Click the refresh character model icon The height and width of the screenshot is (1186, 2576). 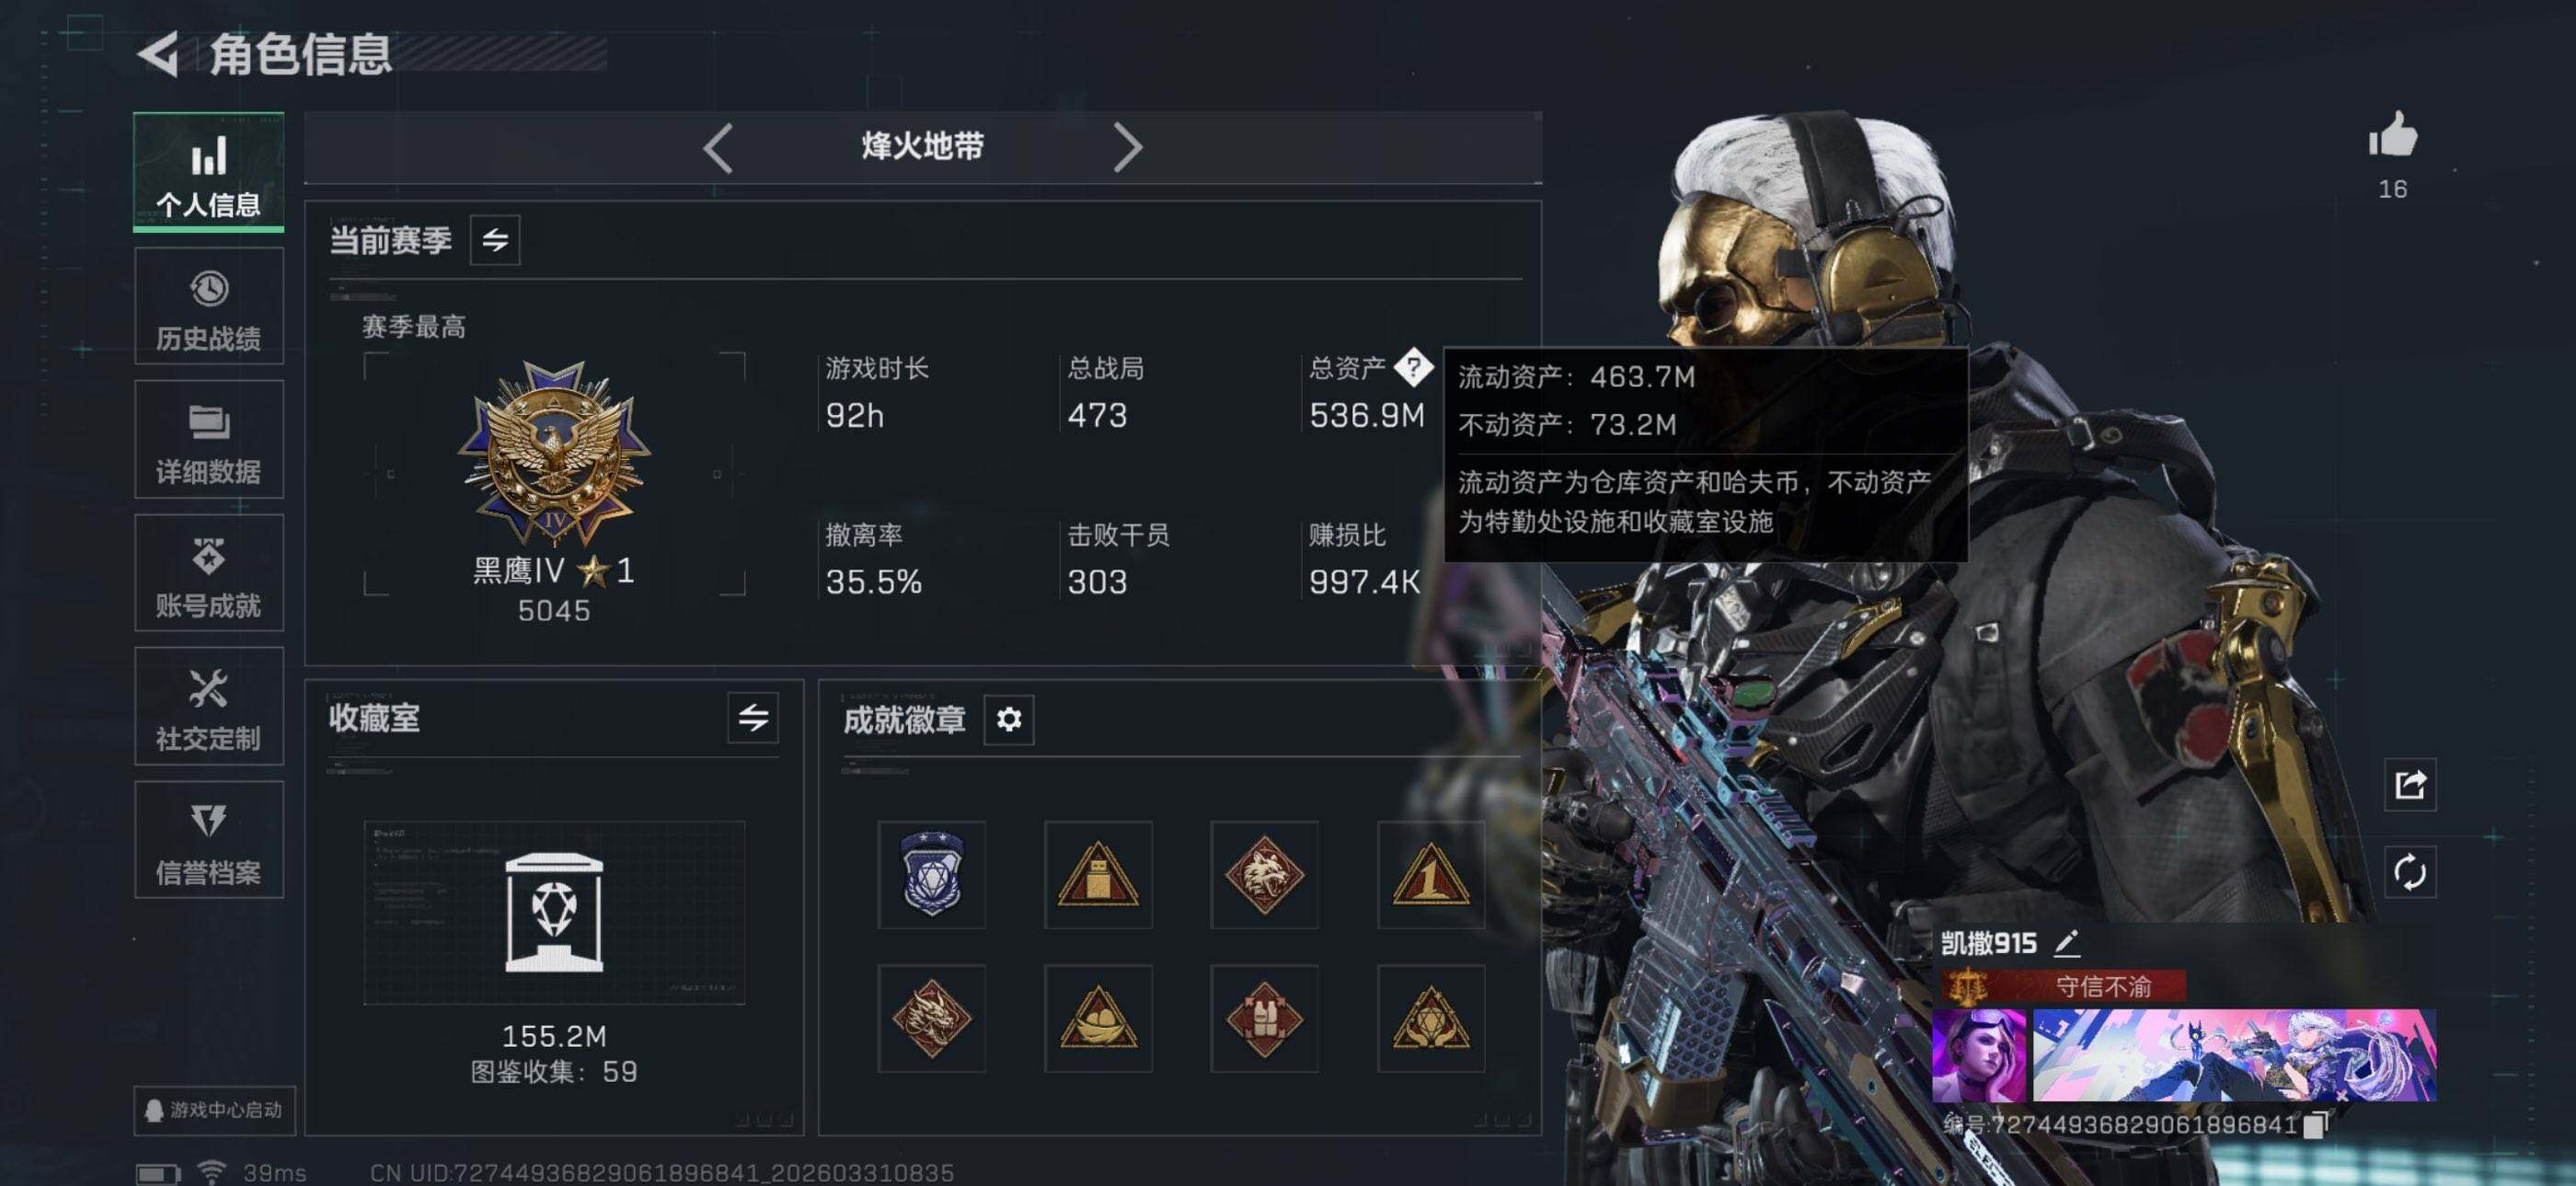[2410, 872]
